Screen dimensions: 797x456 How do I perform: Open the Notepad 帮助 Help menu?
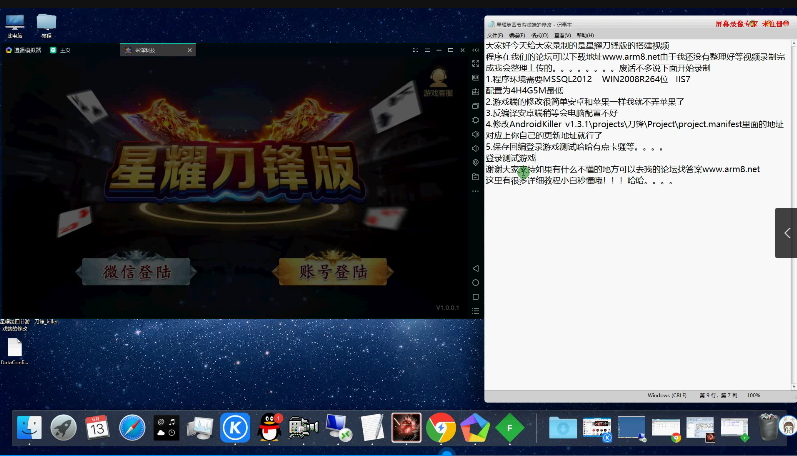pyautogui.click(x=585, y=35)
